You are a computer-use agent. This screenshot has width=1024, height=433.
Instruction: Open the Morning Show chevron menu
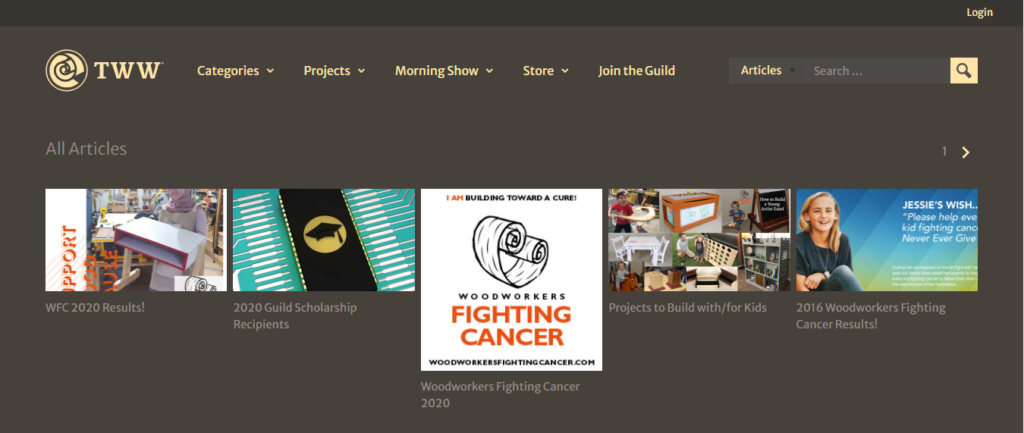pos(489,71)
